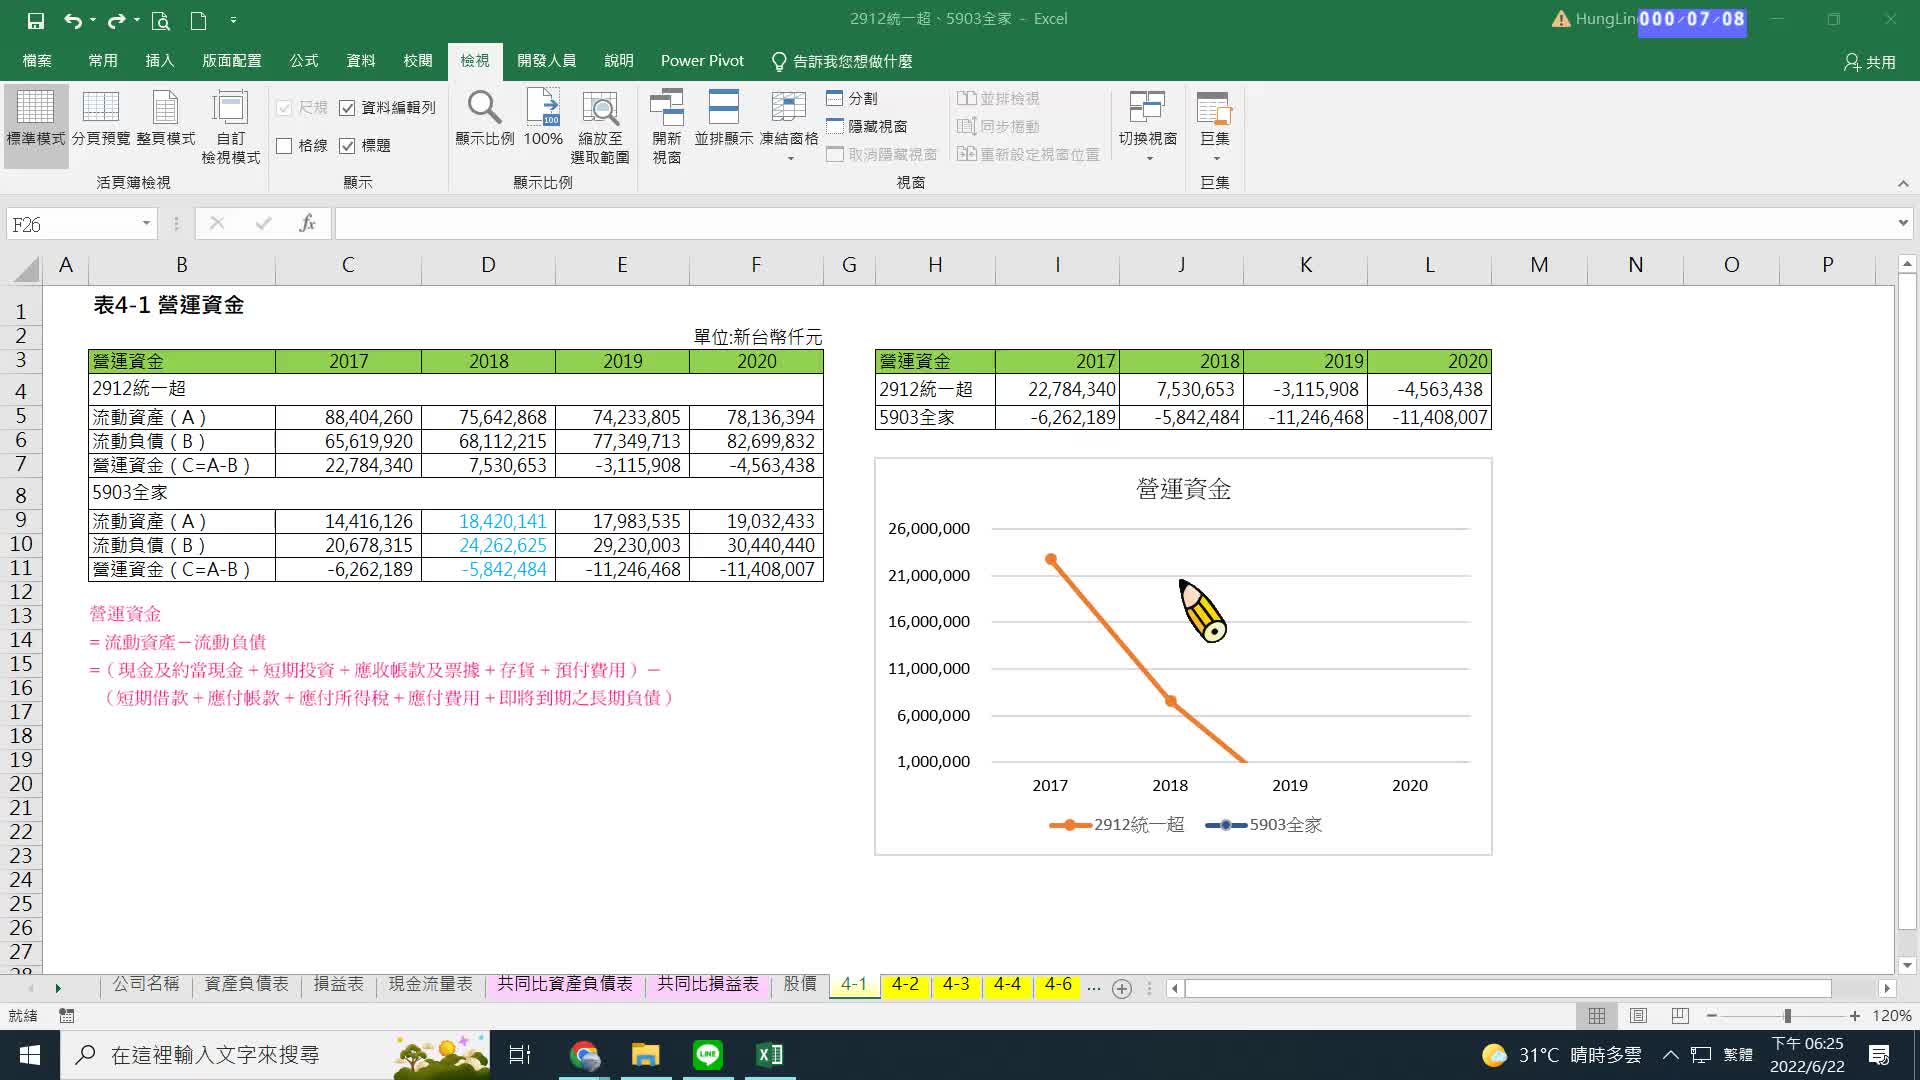
Task: Click the 2912統一超 chart legend entry
Action: pyautogui.click(x=1117, y=825)
